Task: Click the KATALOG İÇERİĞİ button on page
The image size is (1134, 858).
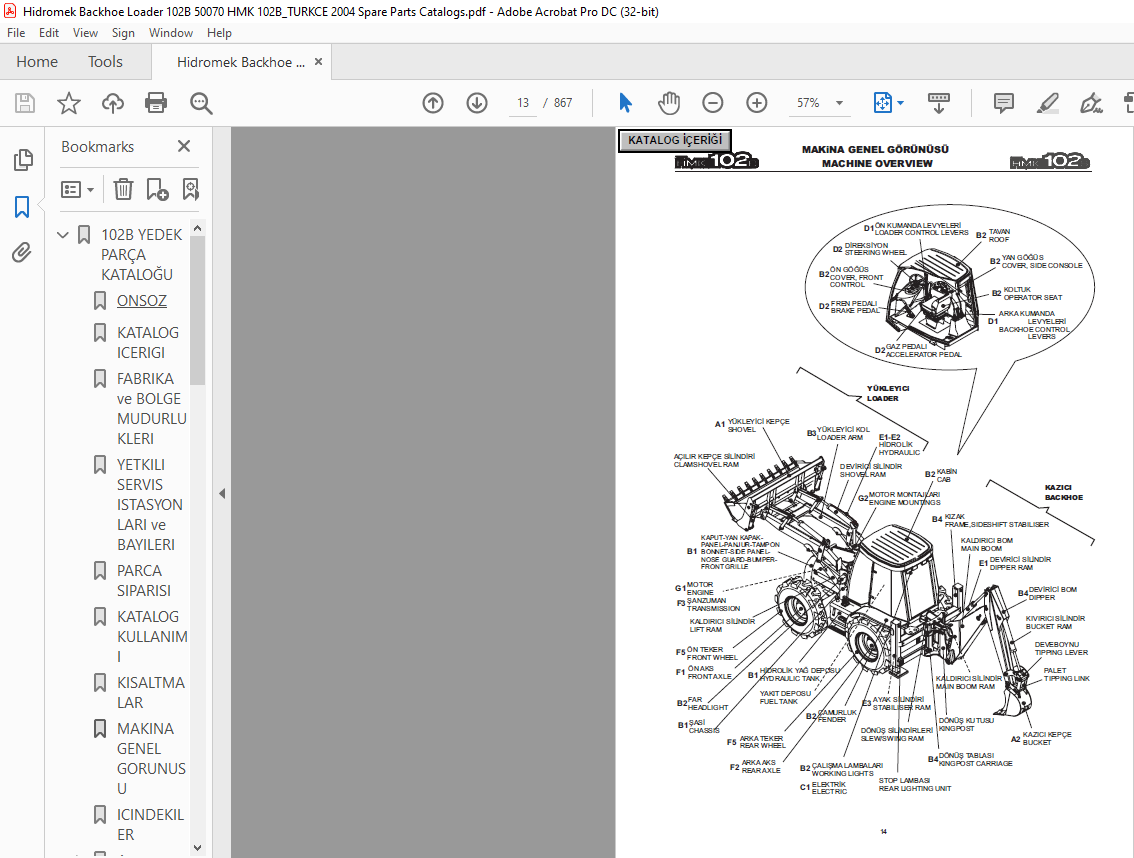Action: [x=674, y=140]
